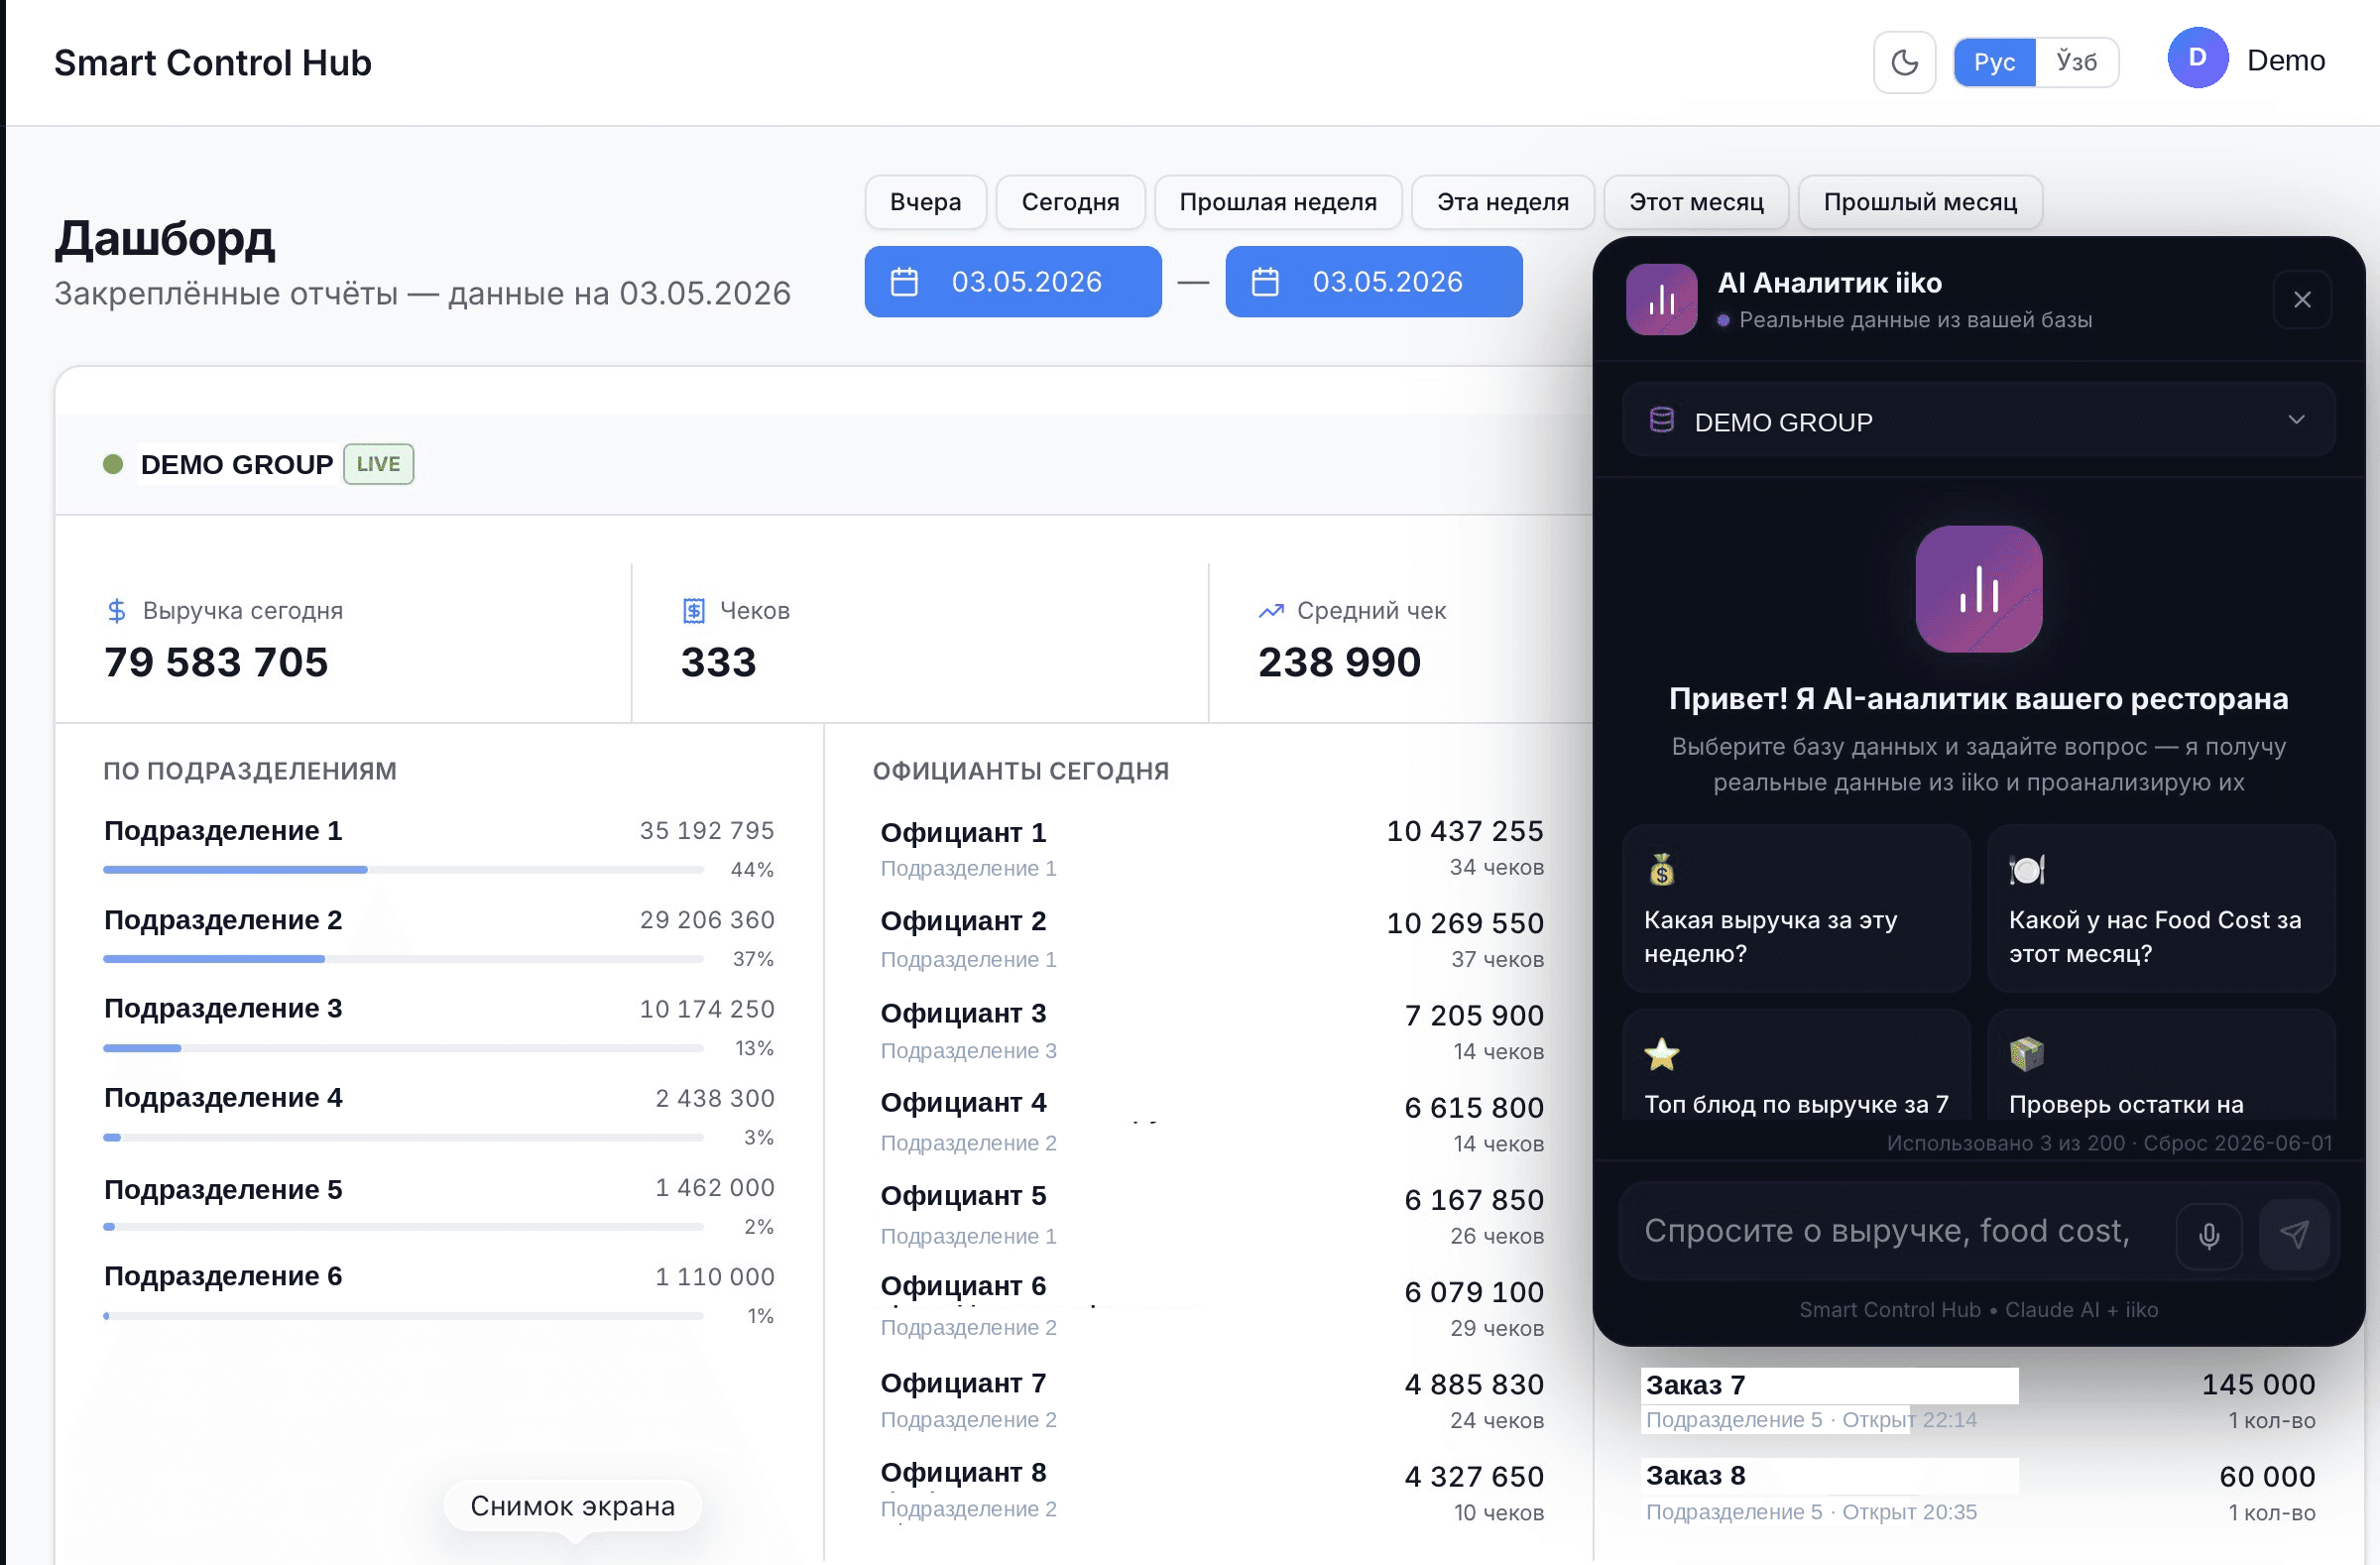Screen dimensions: 2380x1565
Task: Click the green status dot of DEMO GROUP
Action: point(113,464)
